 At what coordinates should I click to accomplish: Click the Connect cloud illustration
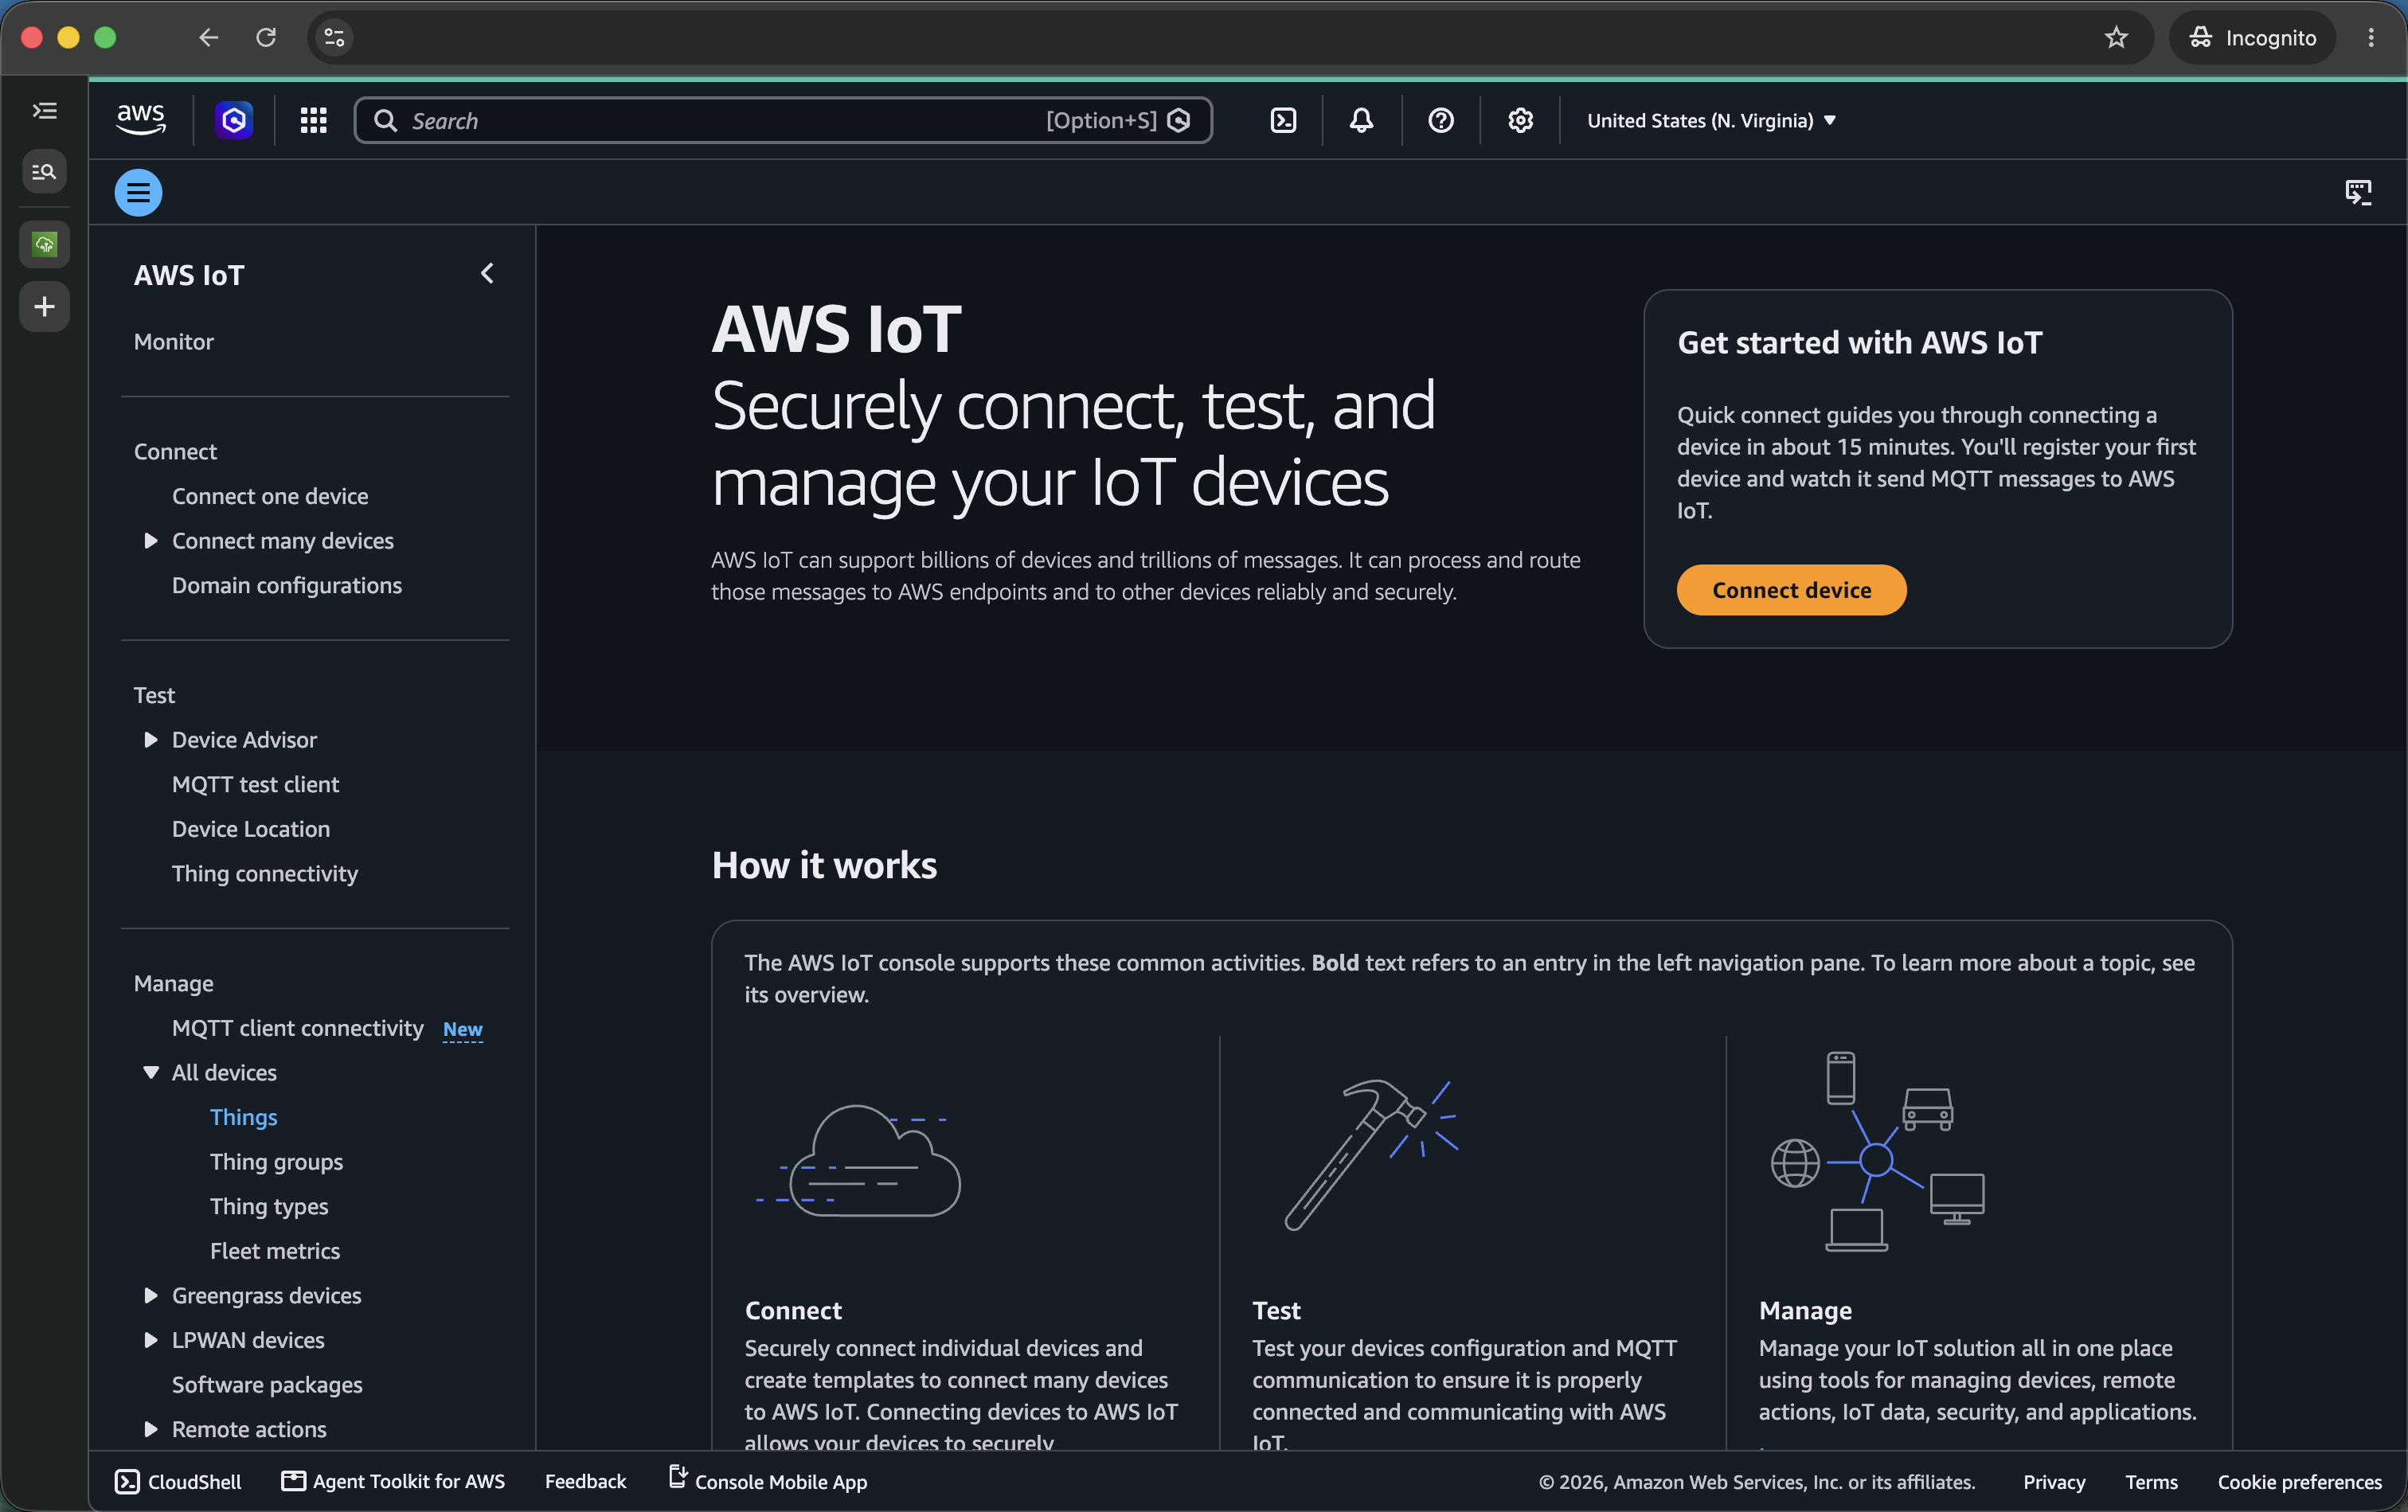point(859,1160)
